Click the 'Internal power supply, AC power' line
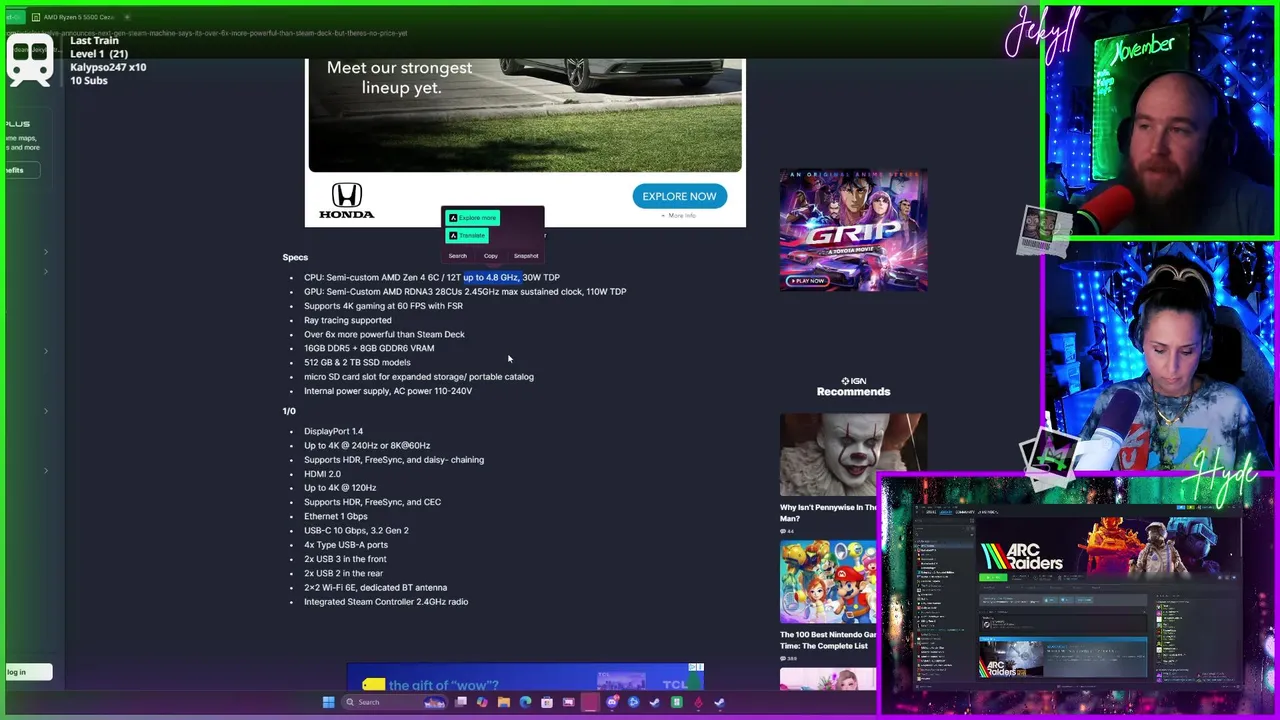Screen dimensions: 1280x720 point(388,391)
